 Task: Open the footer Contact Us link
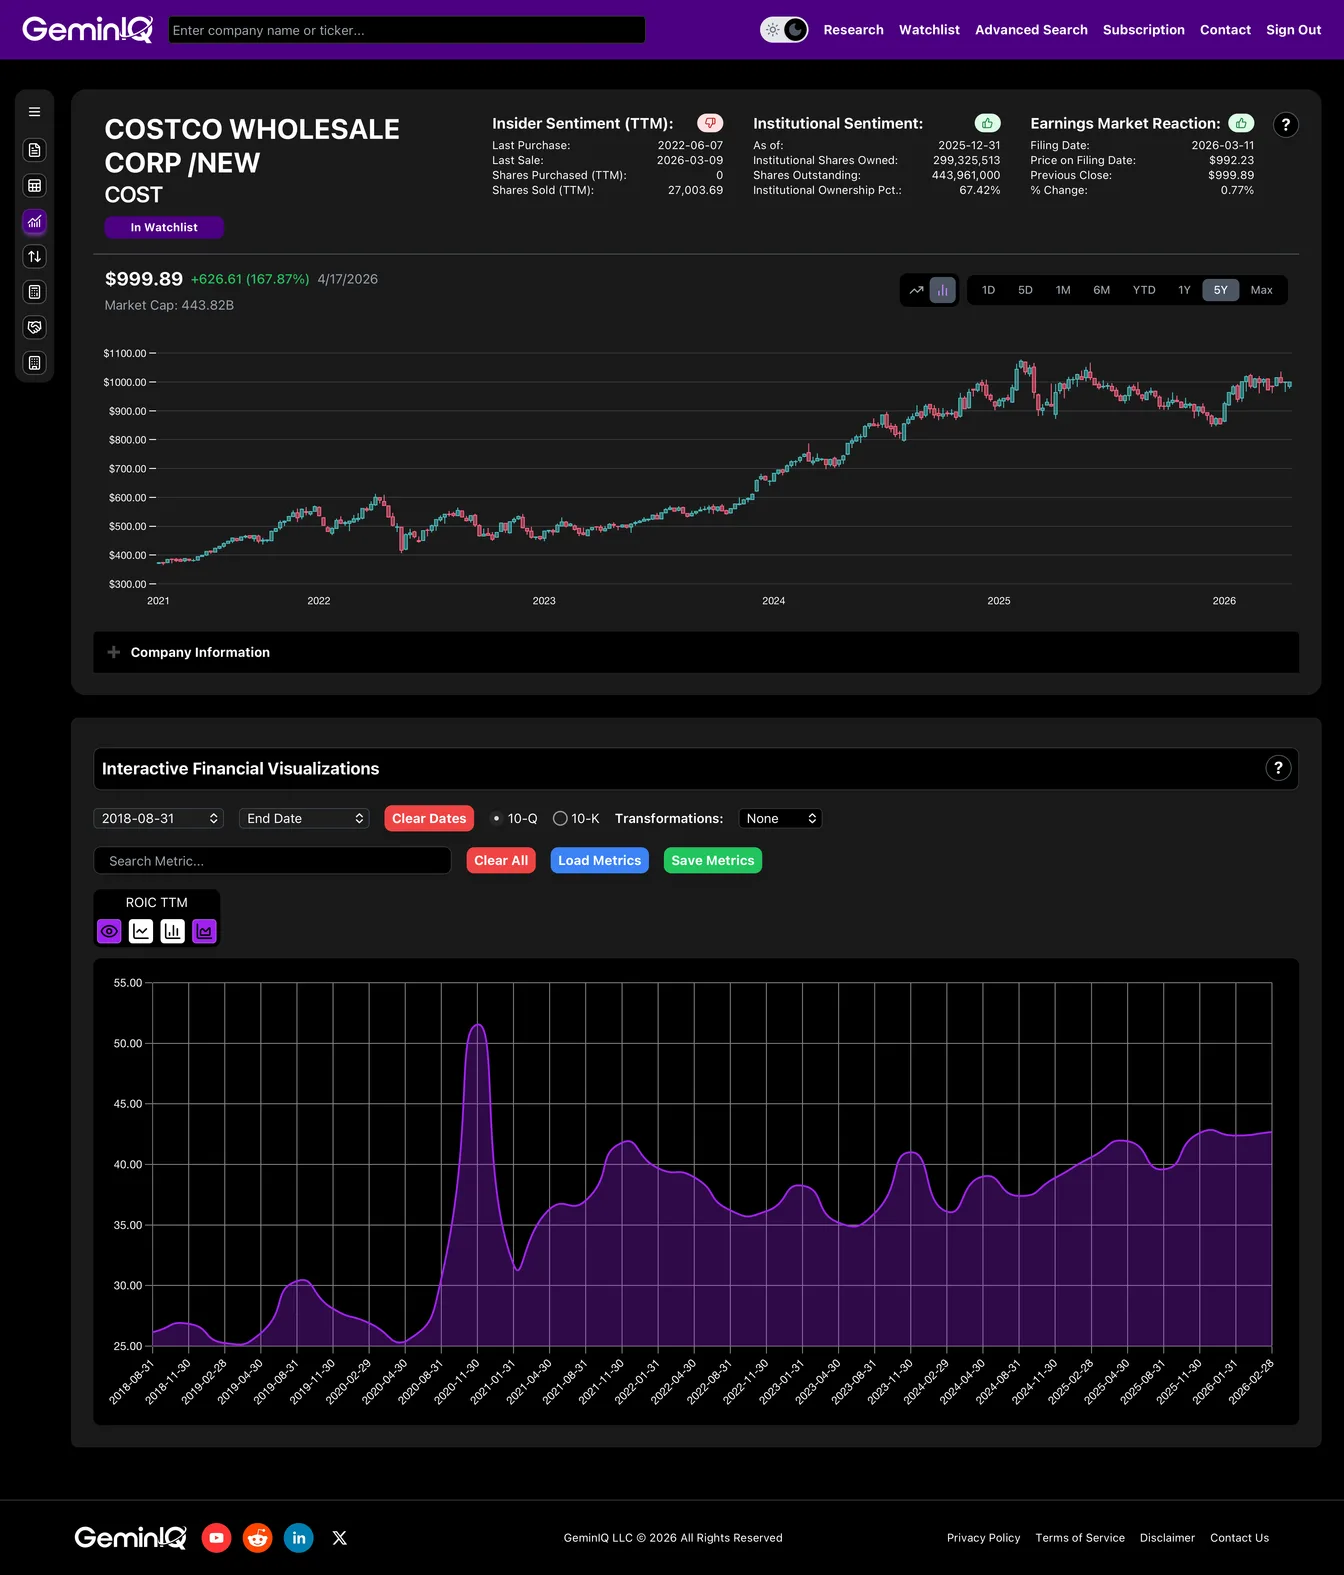tap(1239, 1538)
